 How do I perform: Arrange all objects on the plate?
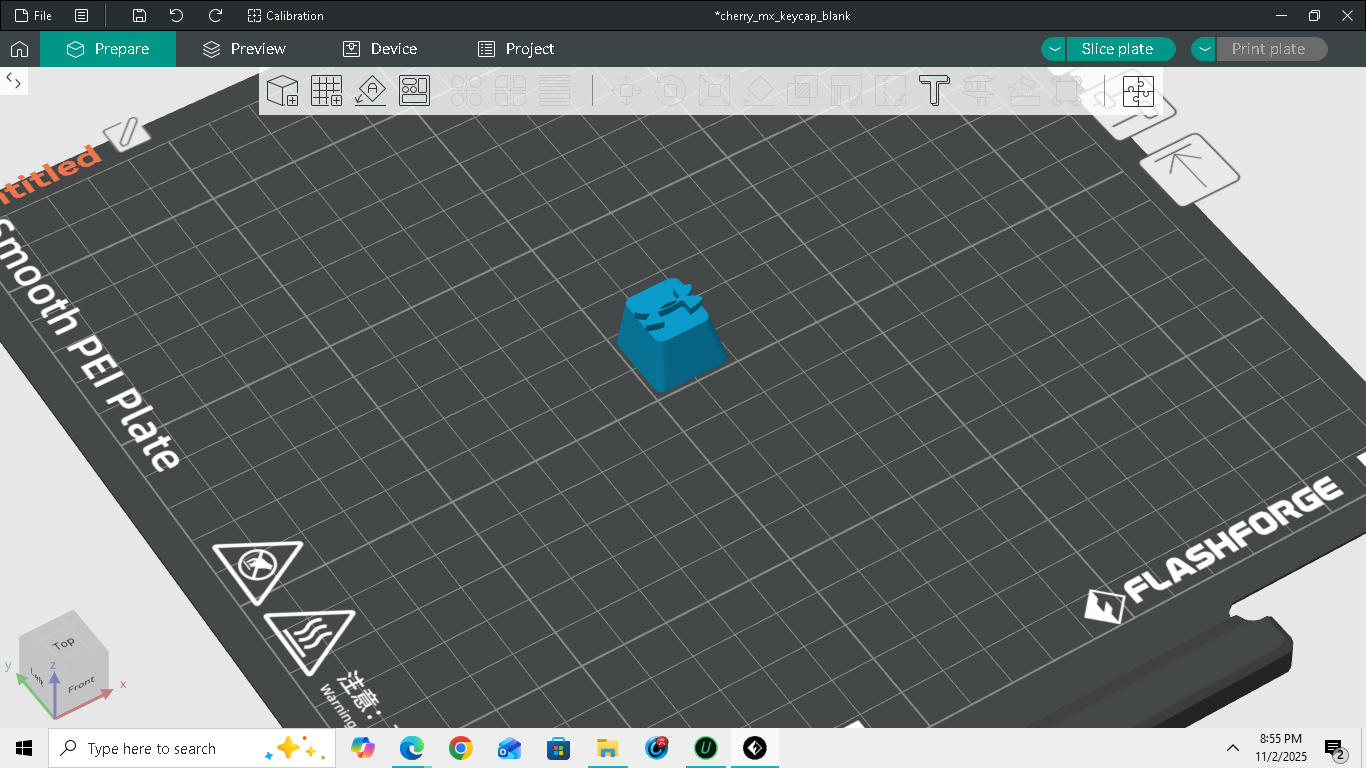coord(414,91)
